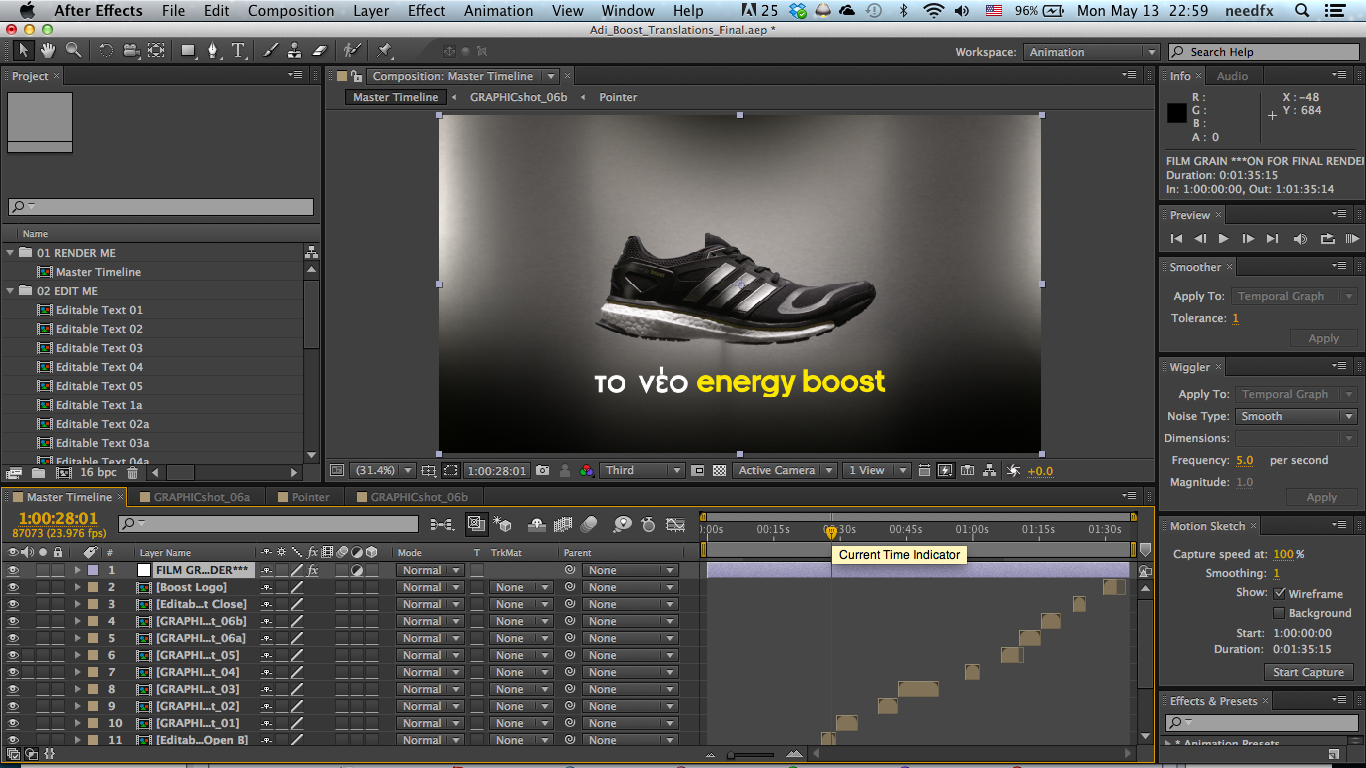Image resolution: width=1366 pixels, height=768 pixels.
Task: Select the Brush tool
Action: point(270,50)
